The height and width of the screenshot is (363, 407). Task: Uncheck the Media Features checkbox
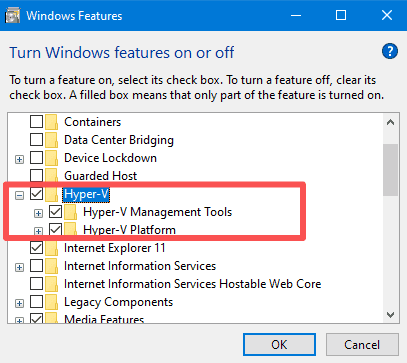coord(36,319)
